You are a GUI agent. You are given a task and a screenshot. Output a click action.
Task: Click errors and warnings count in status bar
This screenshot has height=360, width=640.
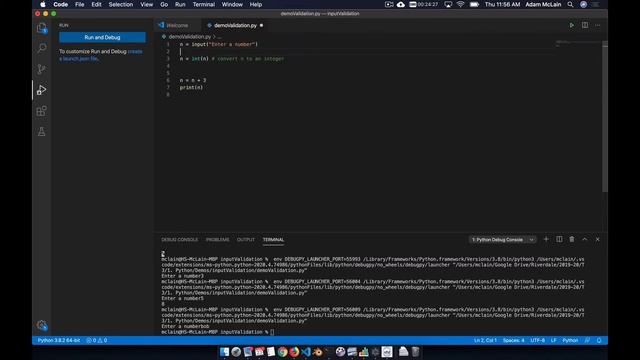[x=97, y=340]
